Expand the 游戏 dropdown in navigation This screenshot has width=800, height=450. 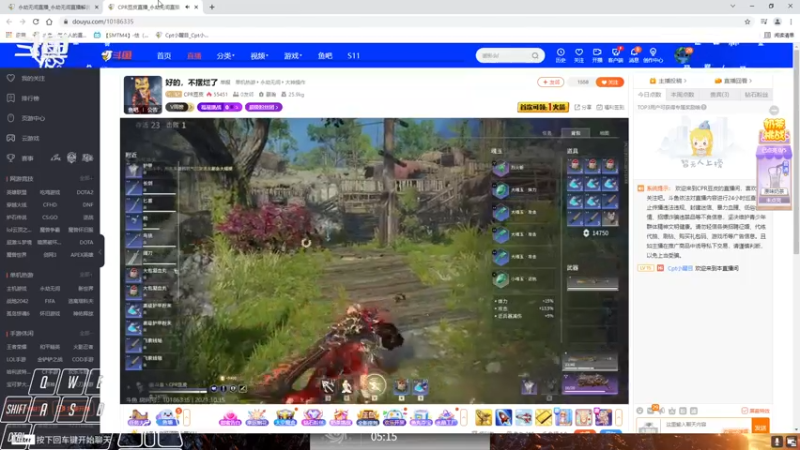click(x=292, y=56)
